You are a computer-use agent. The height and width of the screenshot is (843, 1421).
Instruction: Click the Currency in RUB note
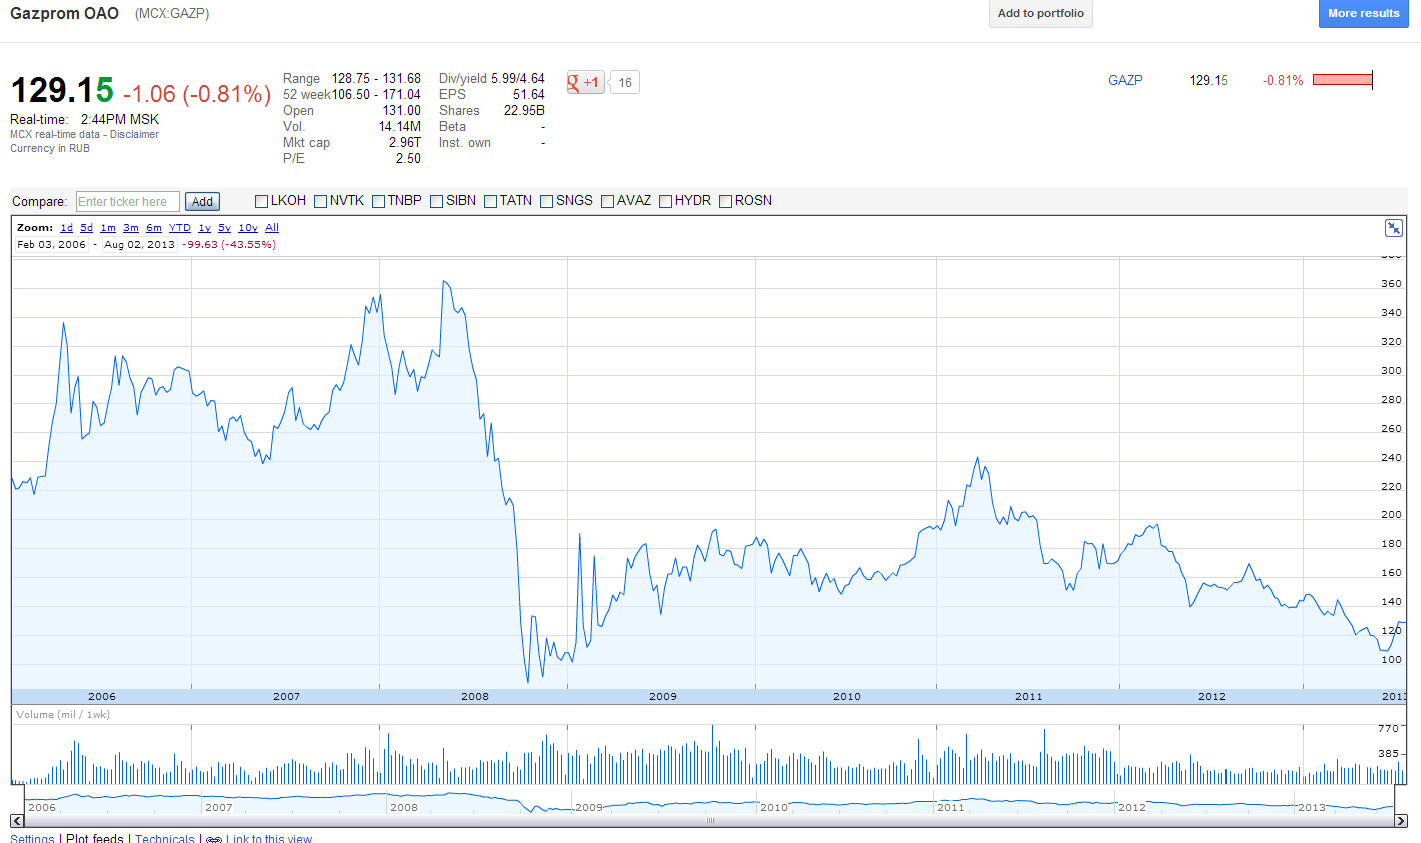(x=50, y=148)
